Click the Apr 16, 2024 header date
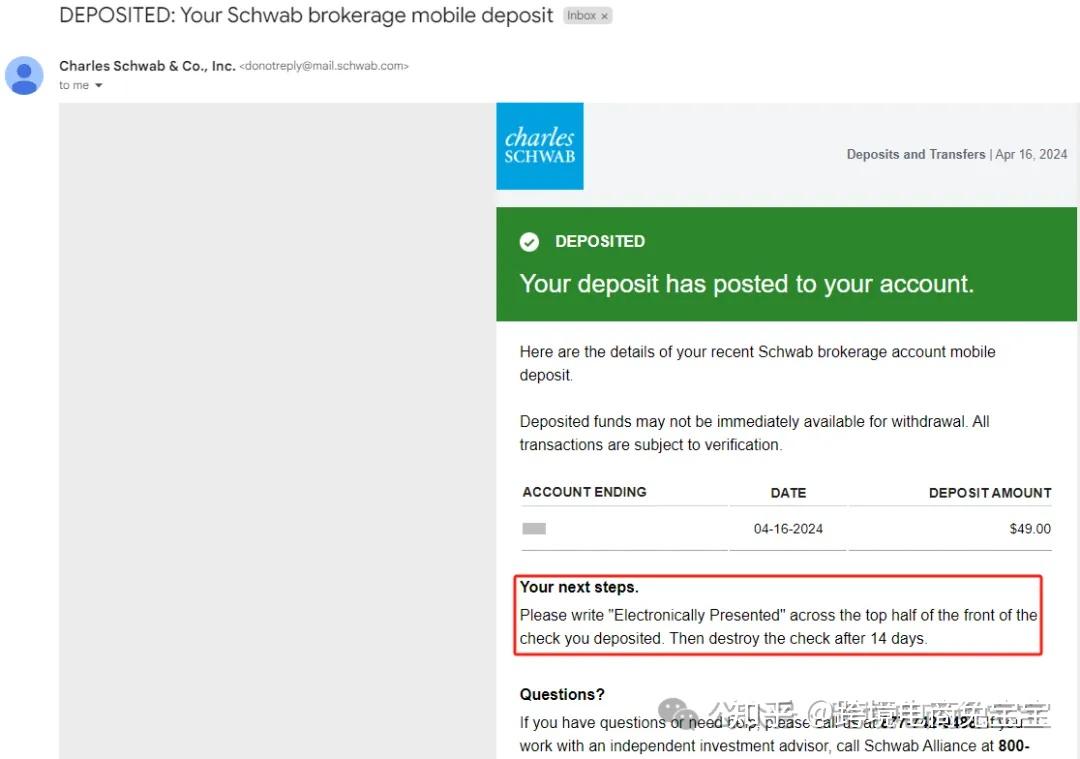 click(x=1031, y=154)
